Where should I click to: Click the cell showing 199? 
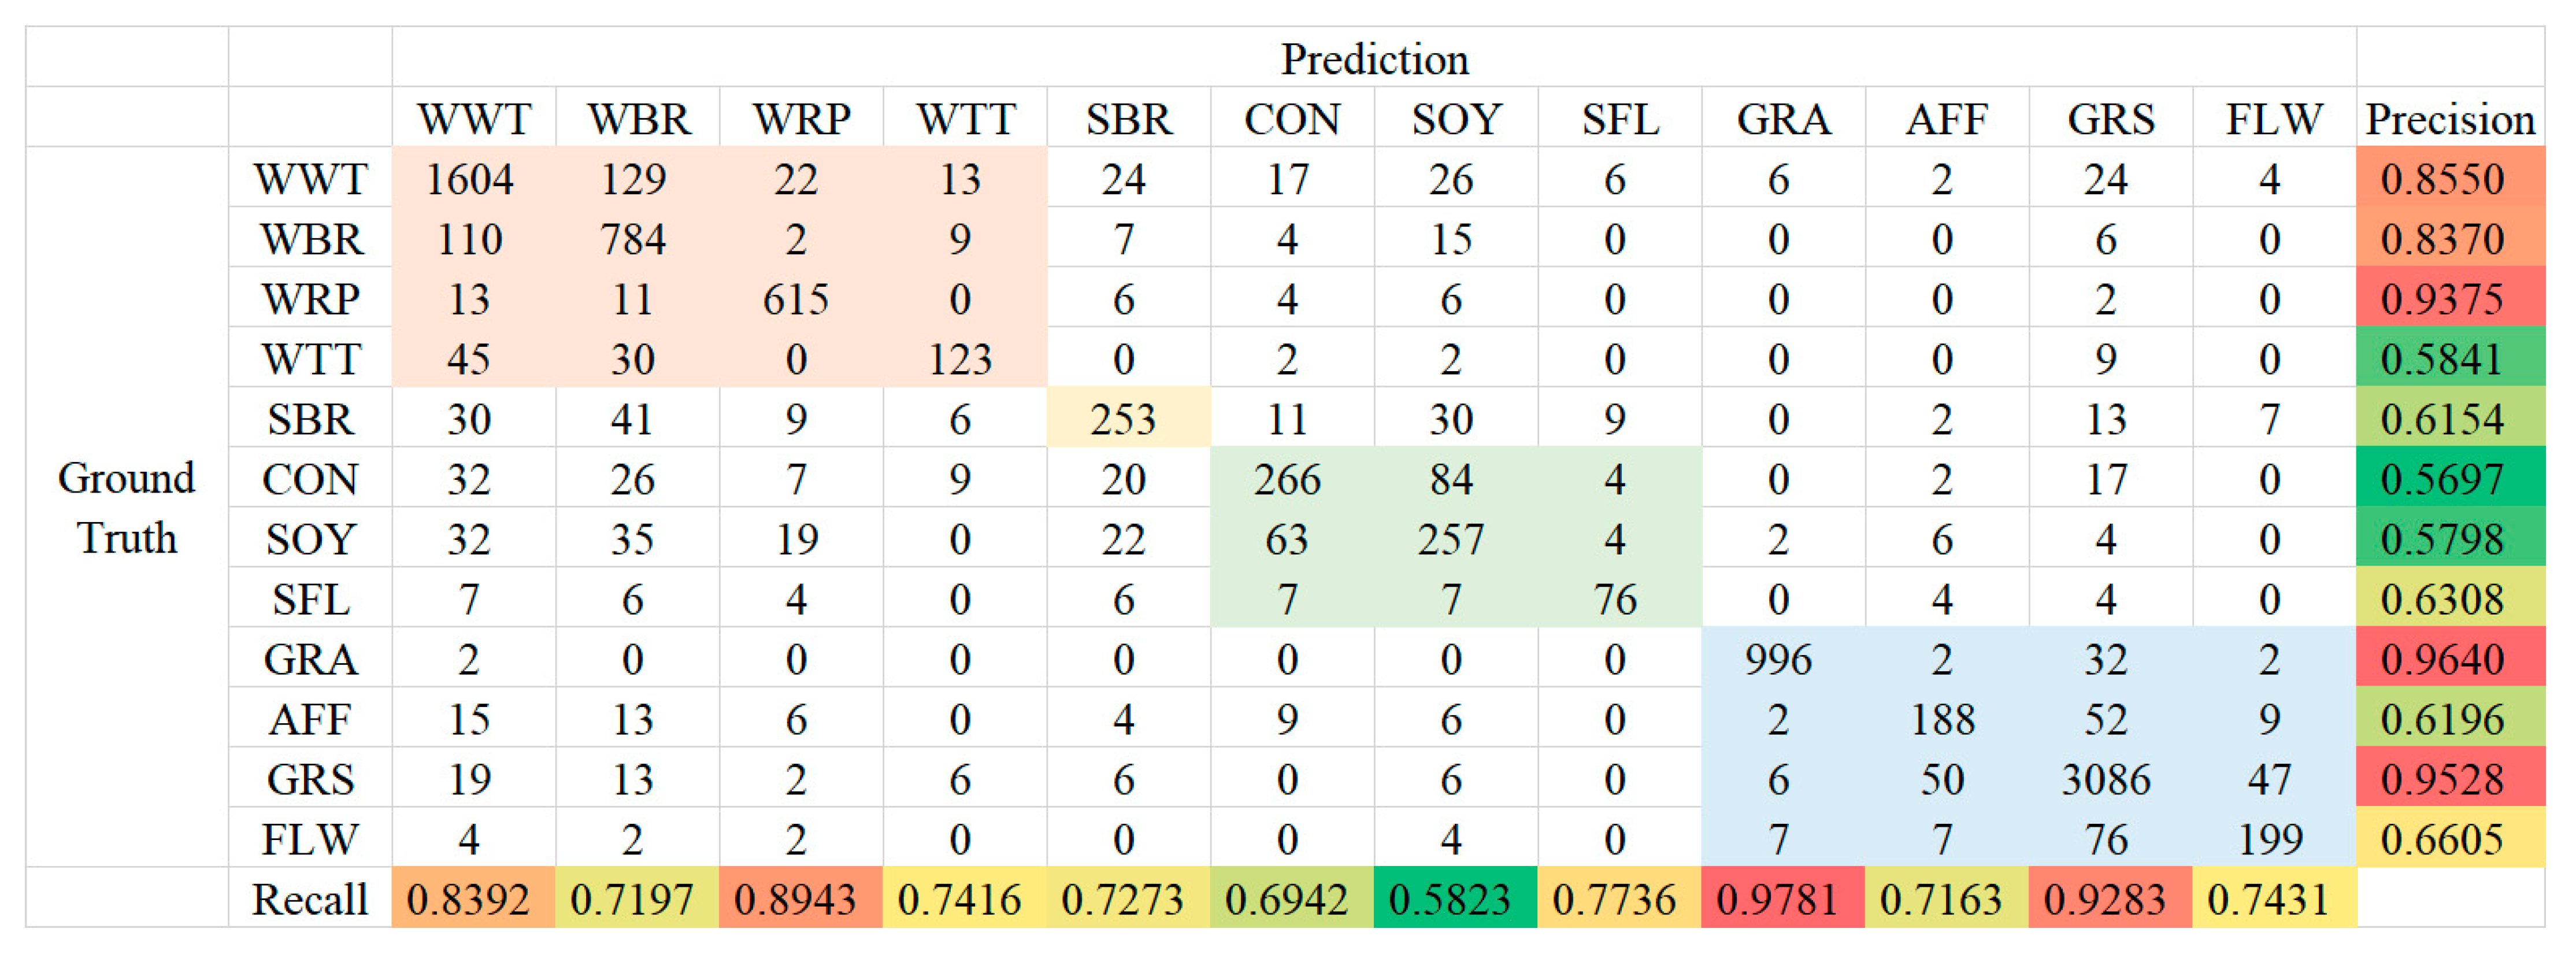pyautogui.click(x=2270, y=839)
